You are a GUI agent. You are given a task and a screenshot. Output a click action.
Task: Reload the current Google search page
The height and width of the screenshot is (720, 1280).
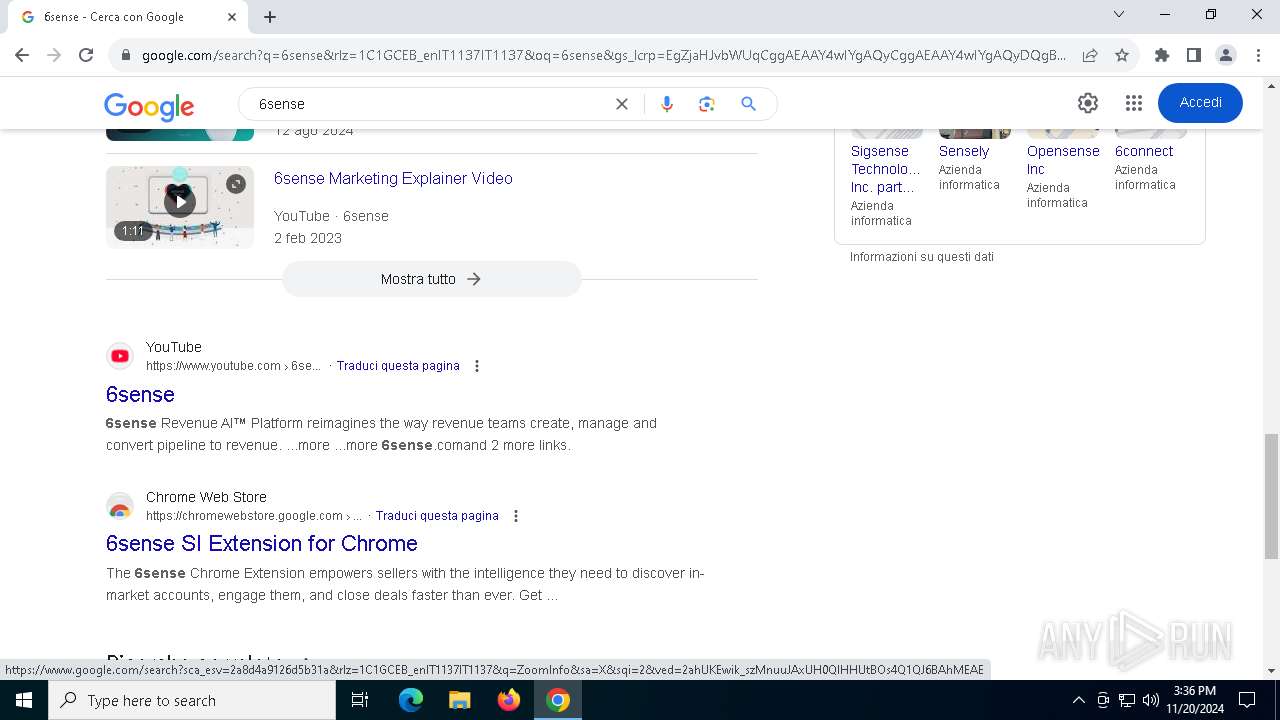[86, 55]
